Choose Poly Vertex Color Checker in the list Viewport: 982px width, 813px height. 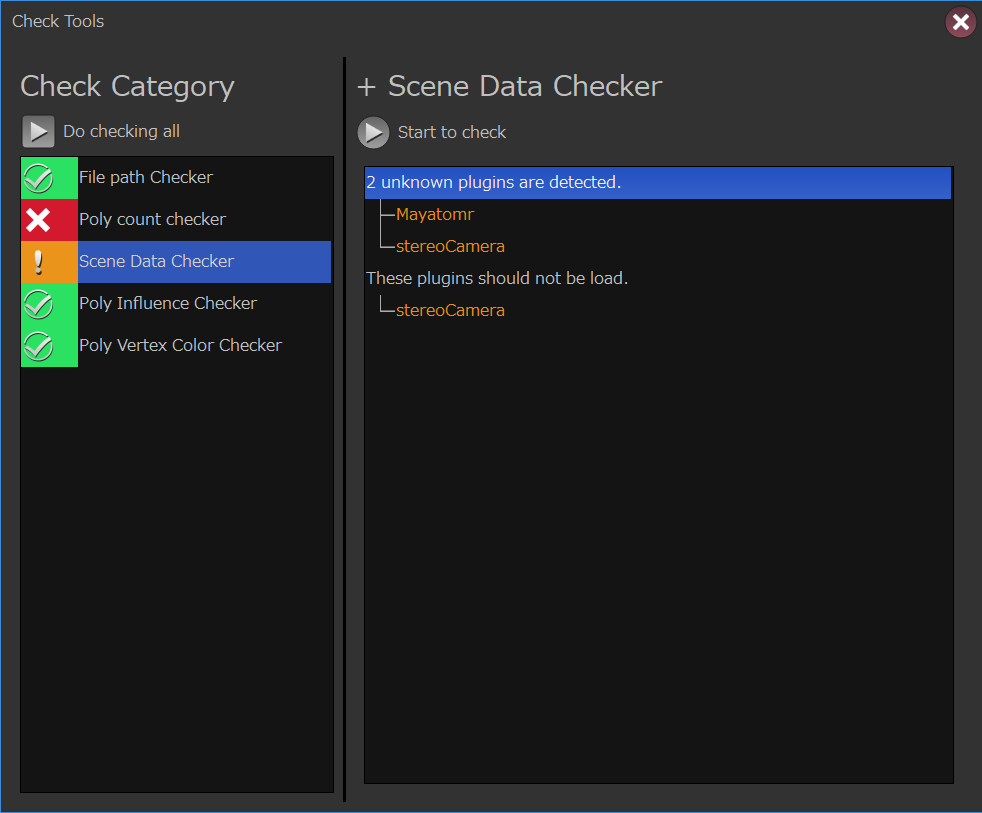[x=180, y=346]
